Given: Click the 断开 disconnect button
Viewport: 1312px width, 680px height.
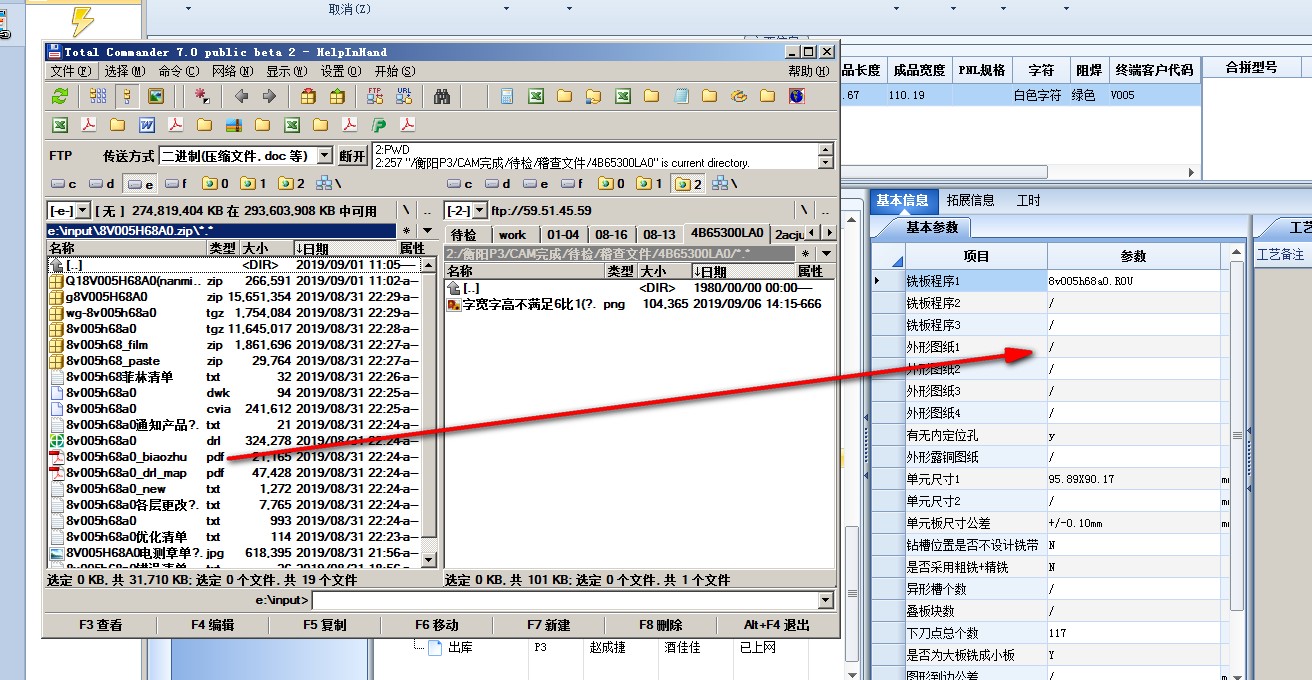Looking at the screenshot, I should click(352, 156).
